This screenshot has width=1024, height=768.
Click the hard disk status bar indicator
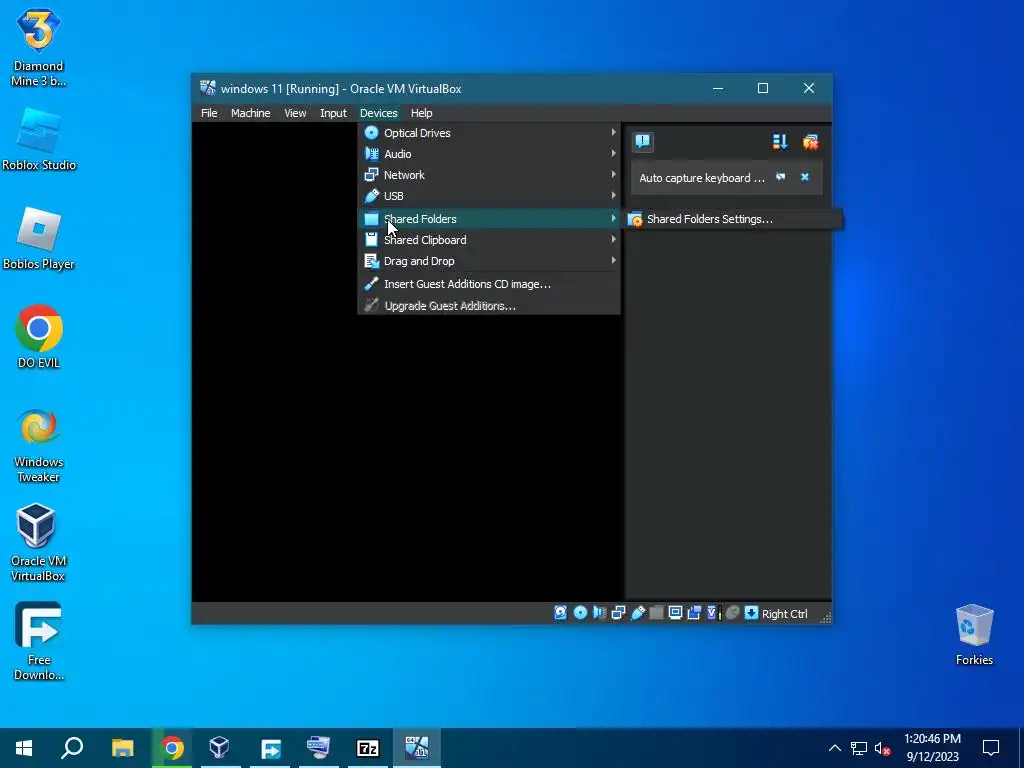pos(560,613)
